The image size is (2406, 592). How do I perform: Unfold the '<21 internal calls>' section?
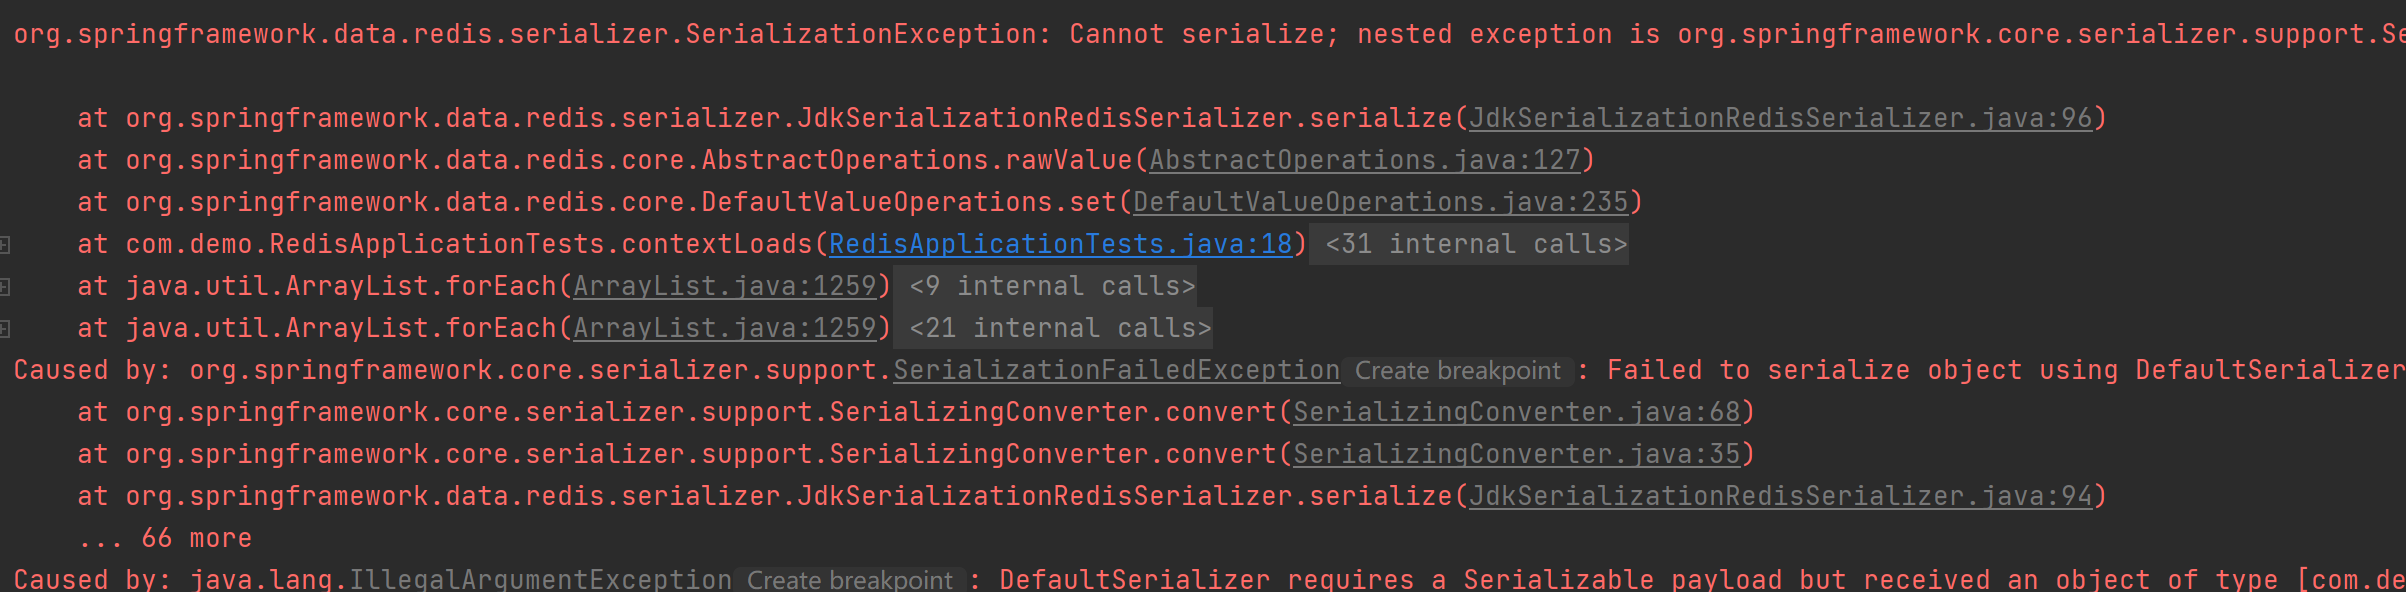[1060, 328]
